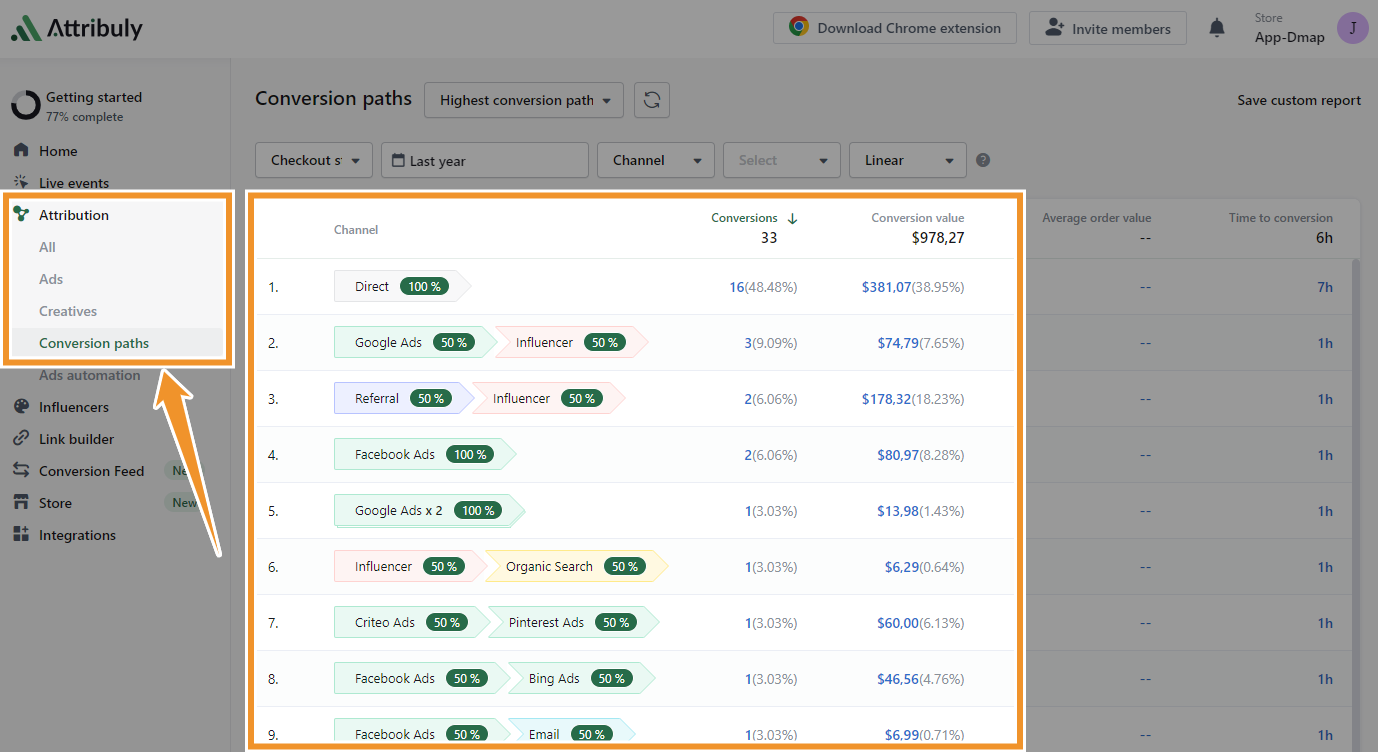
Task: Open Highest conversion path dropdown
Action: 524,100
